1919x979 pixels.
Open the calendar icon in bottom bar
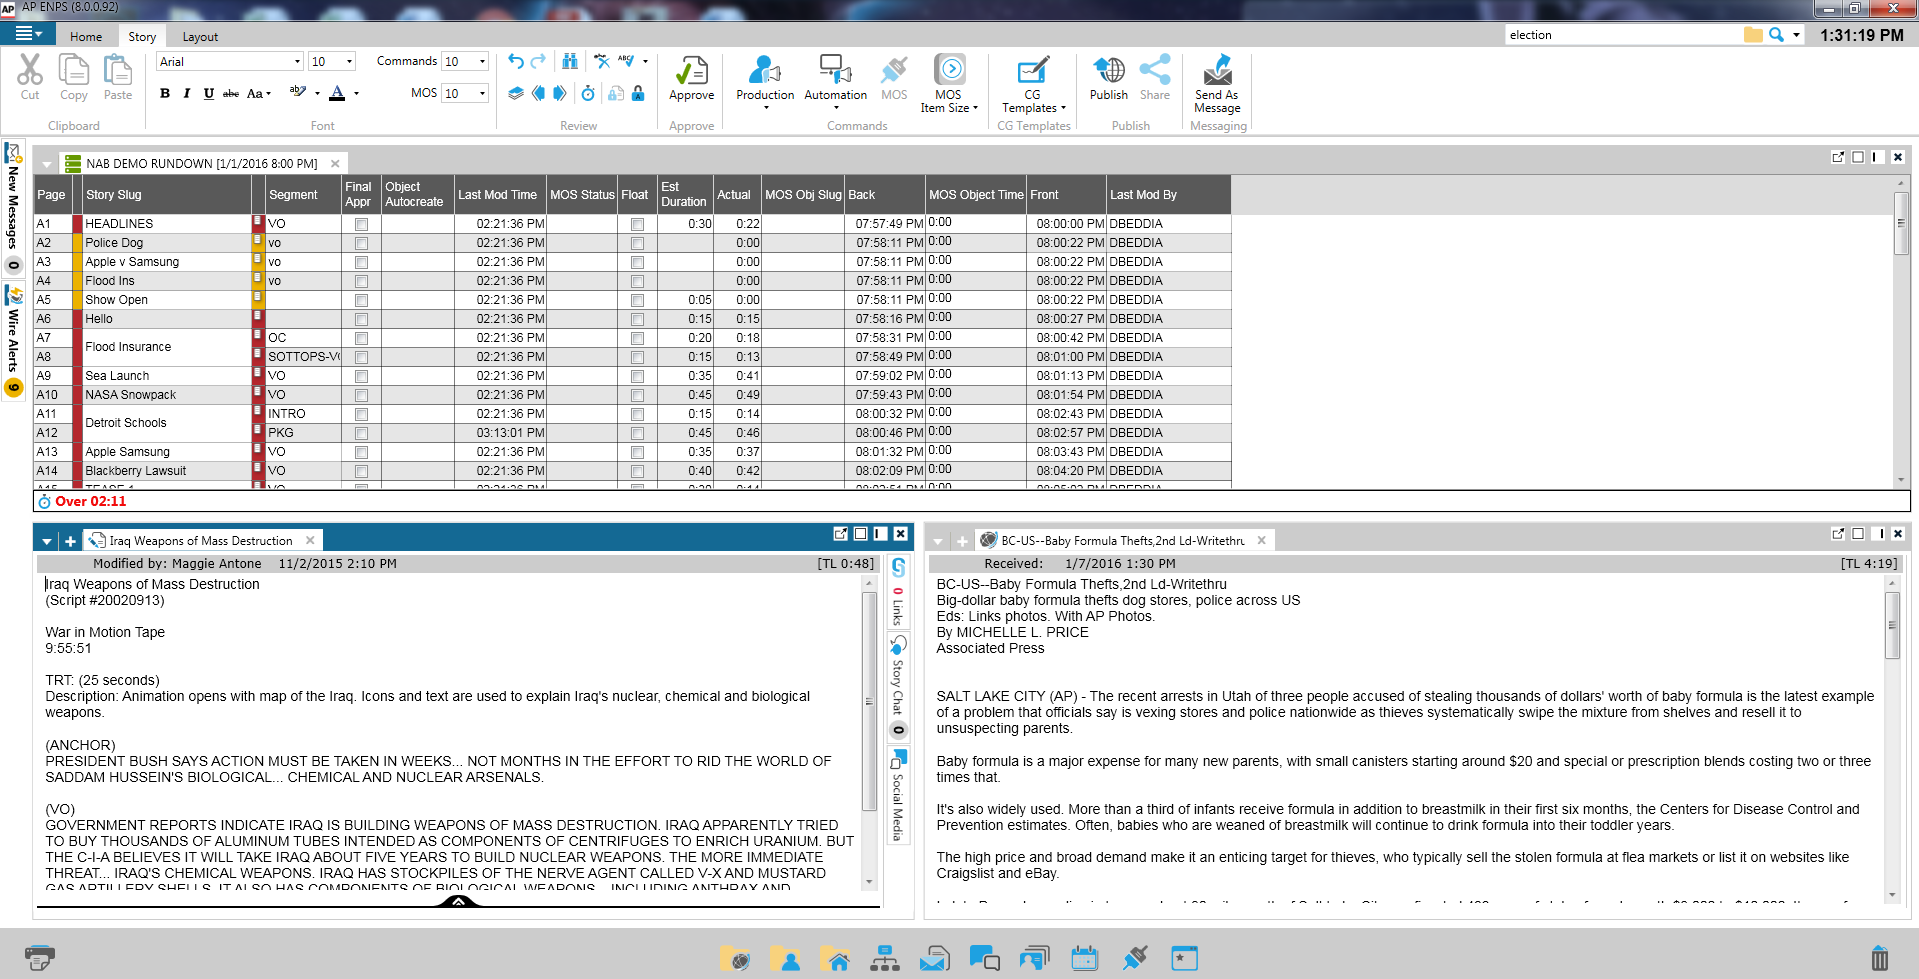tap(1085, 958)
